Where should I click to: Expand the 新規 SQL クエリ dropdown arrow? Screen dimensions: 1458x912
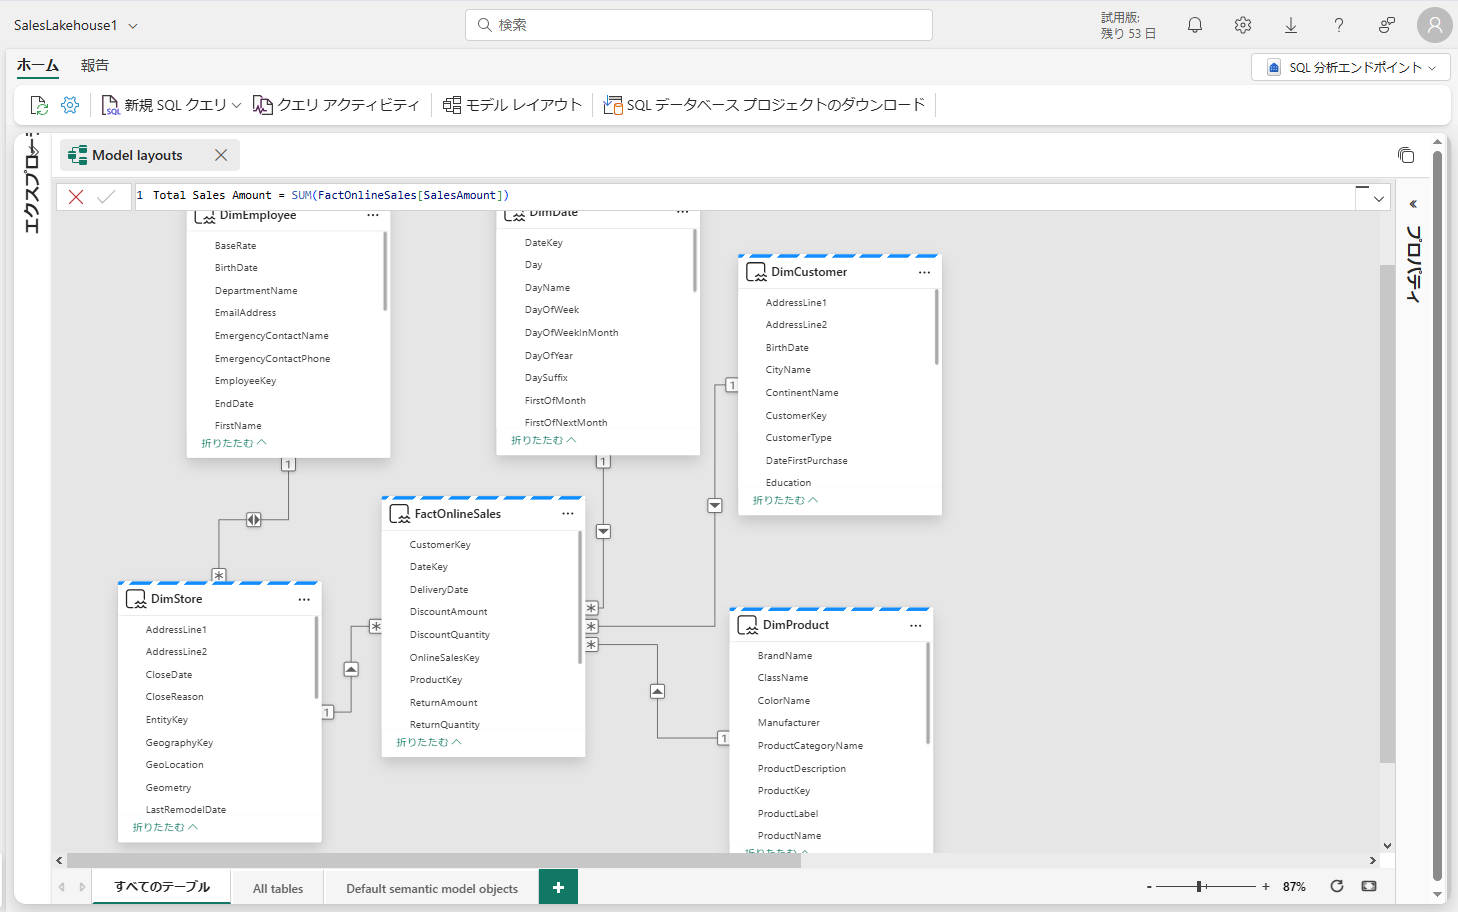237,105
